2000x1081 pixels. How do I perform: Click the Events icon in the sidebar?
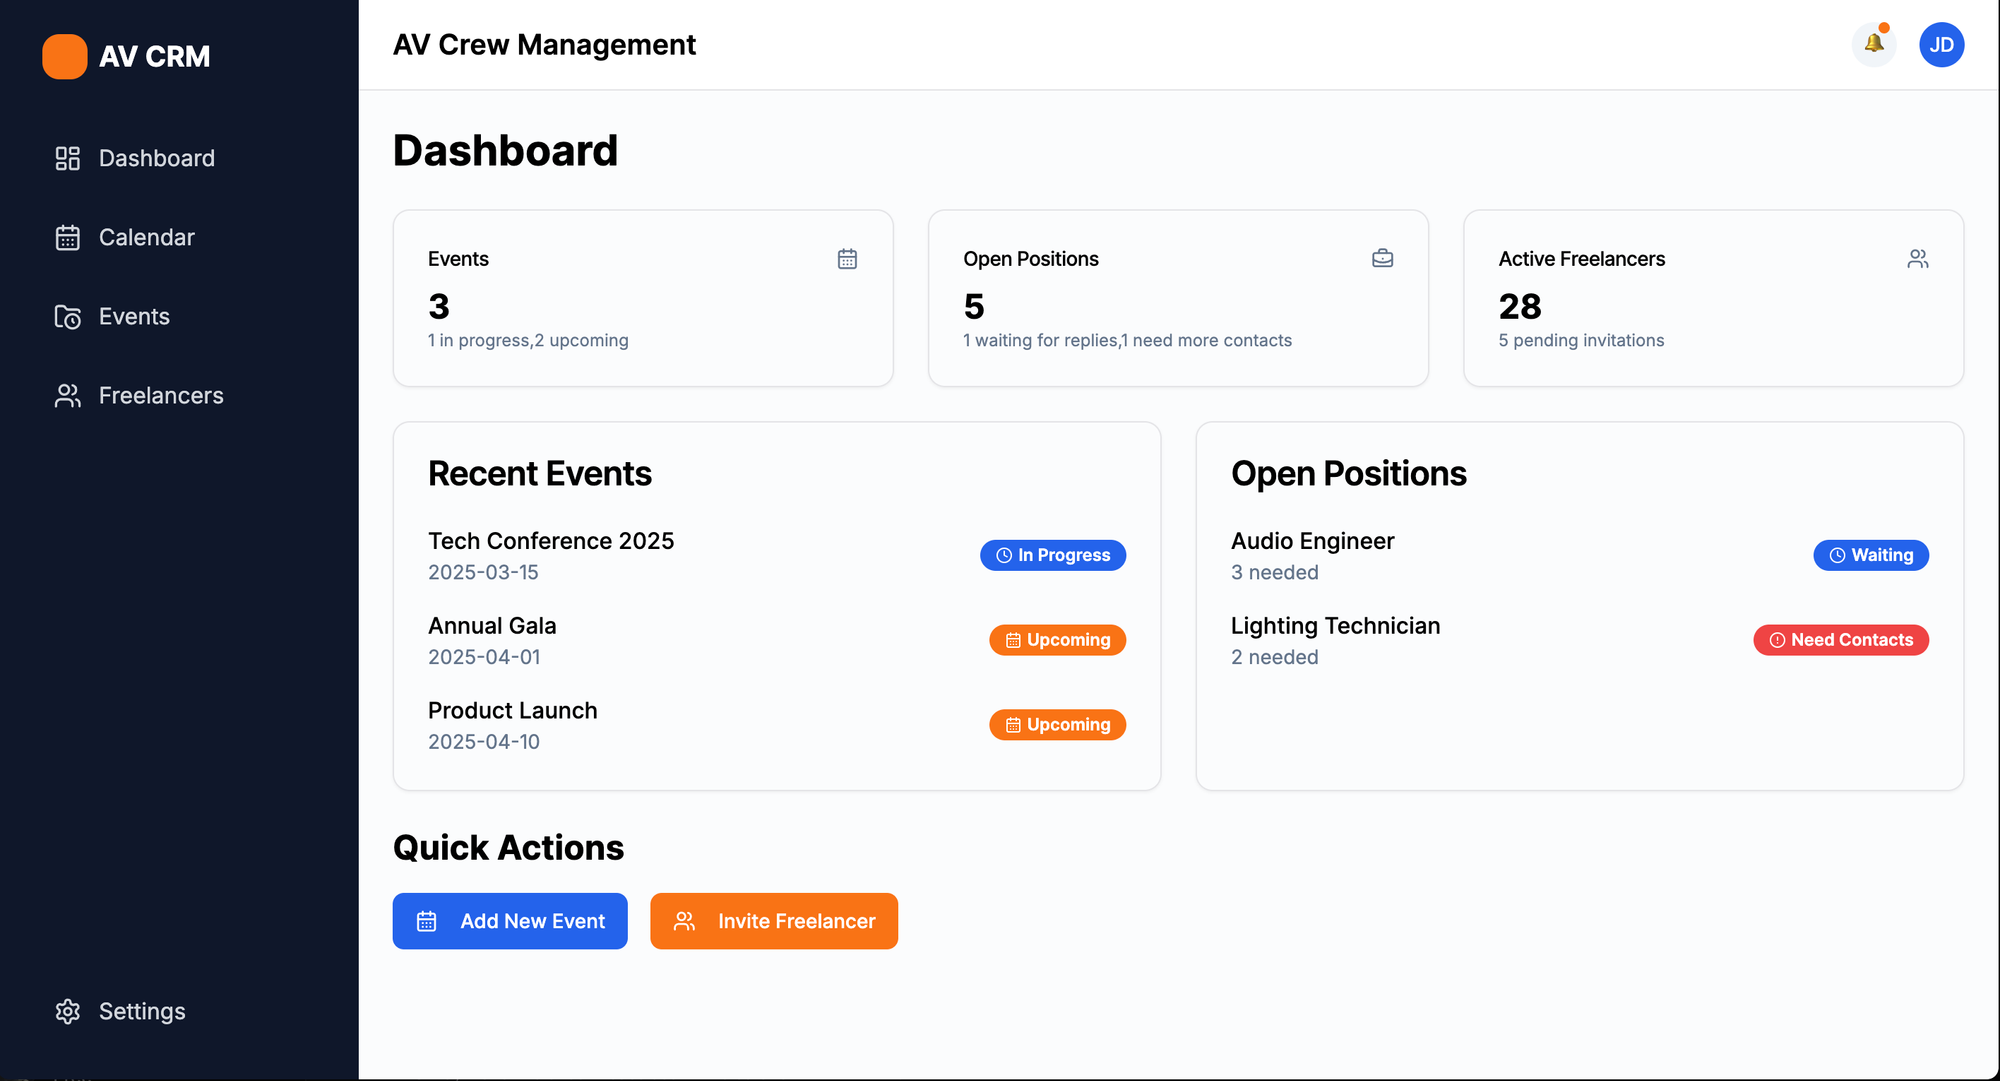click(67, 316)
